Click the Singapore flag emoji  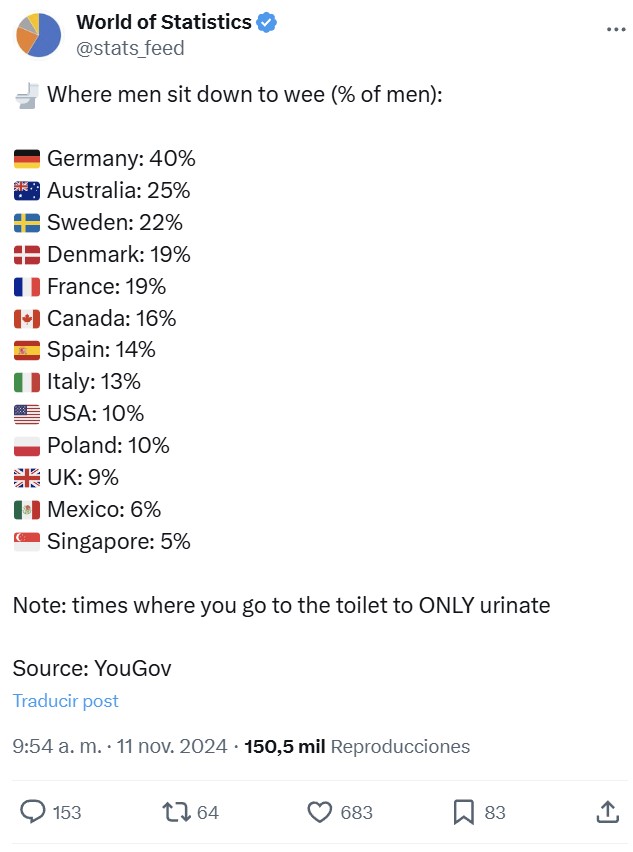point(25,541)
